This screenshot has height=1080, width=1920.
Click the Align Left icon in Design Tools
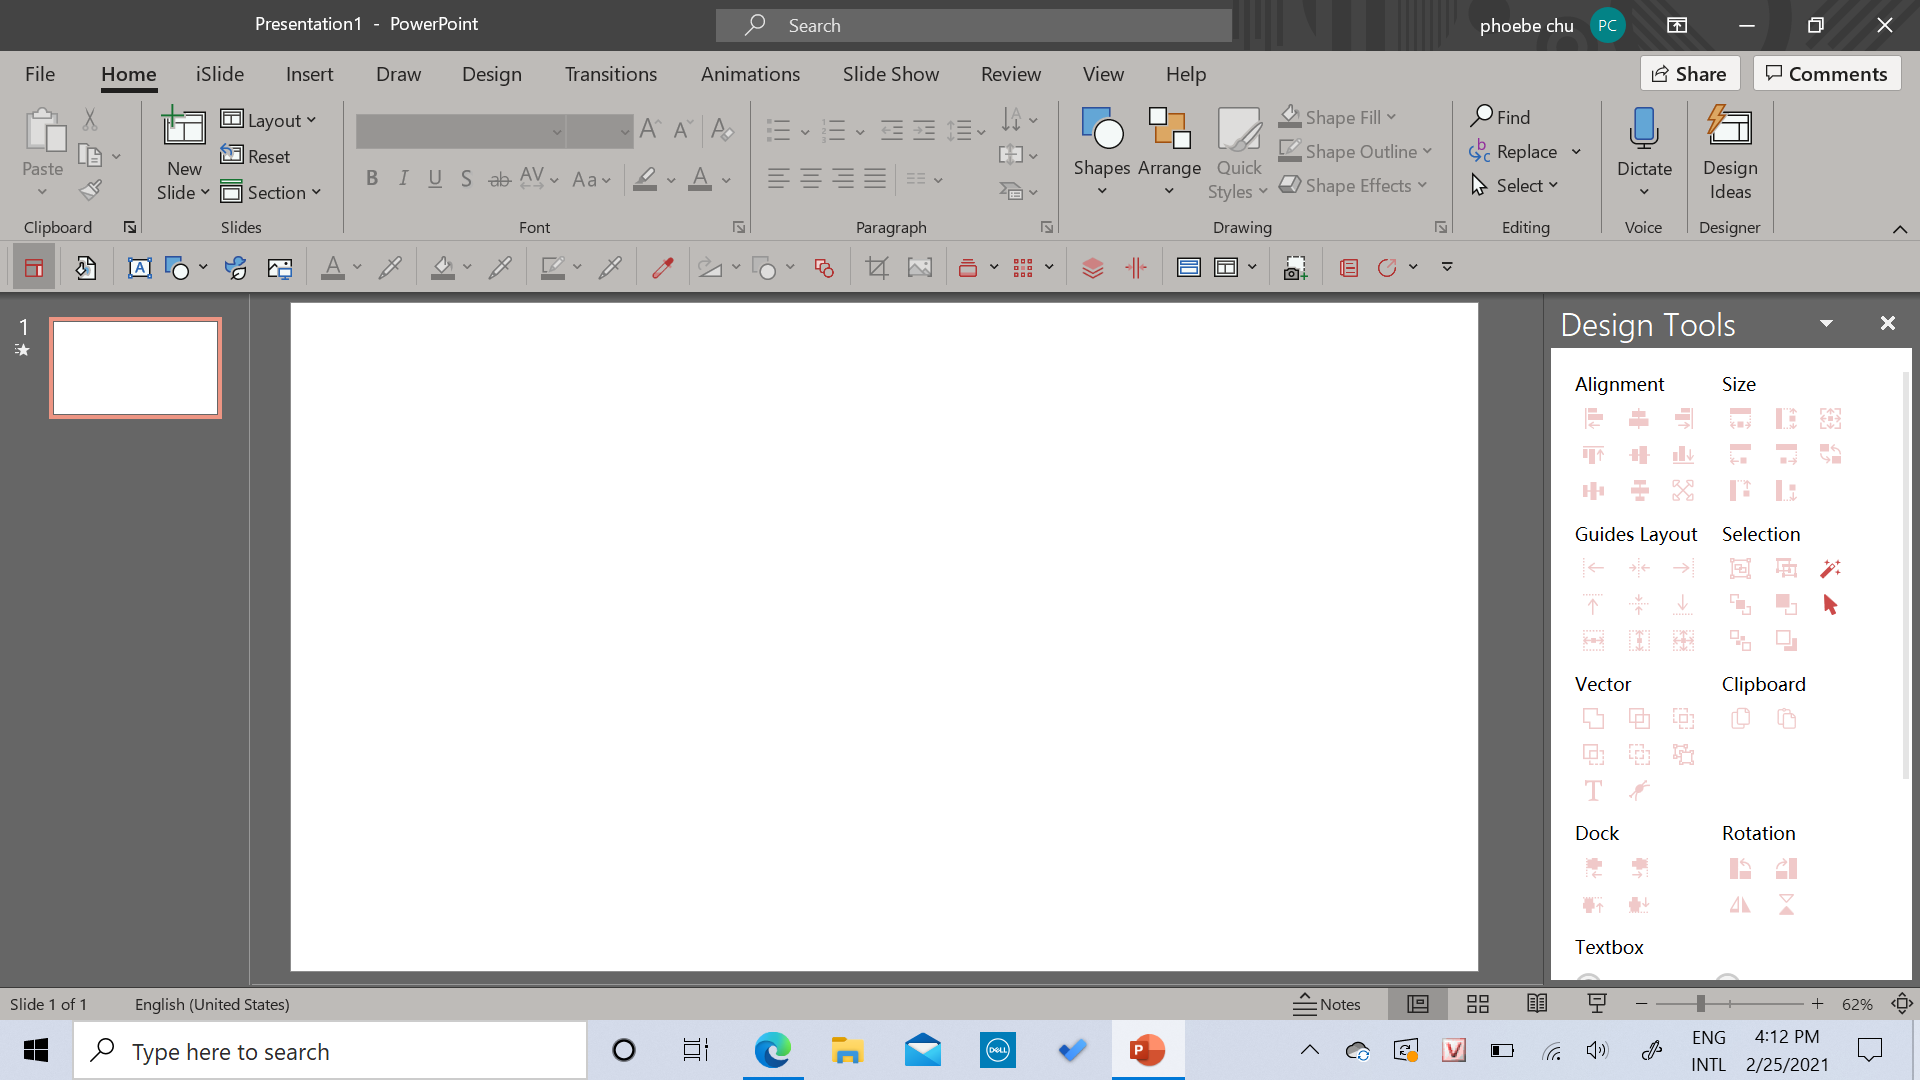point(1594,418)
